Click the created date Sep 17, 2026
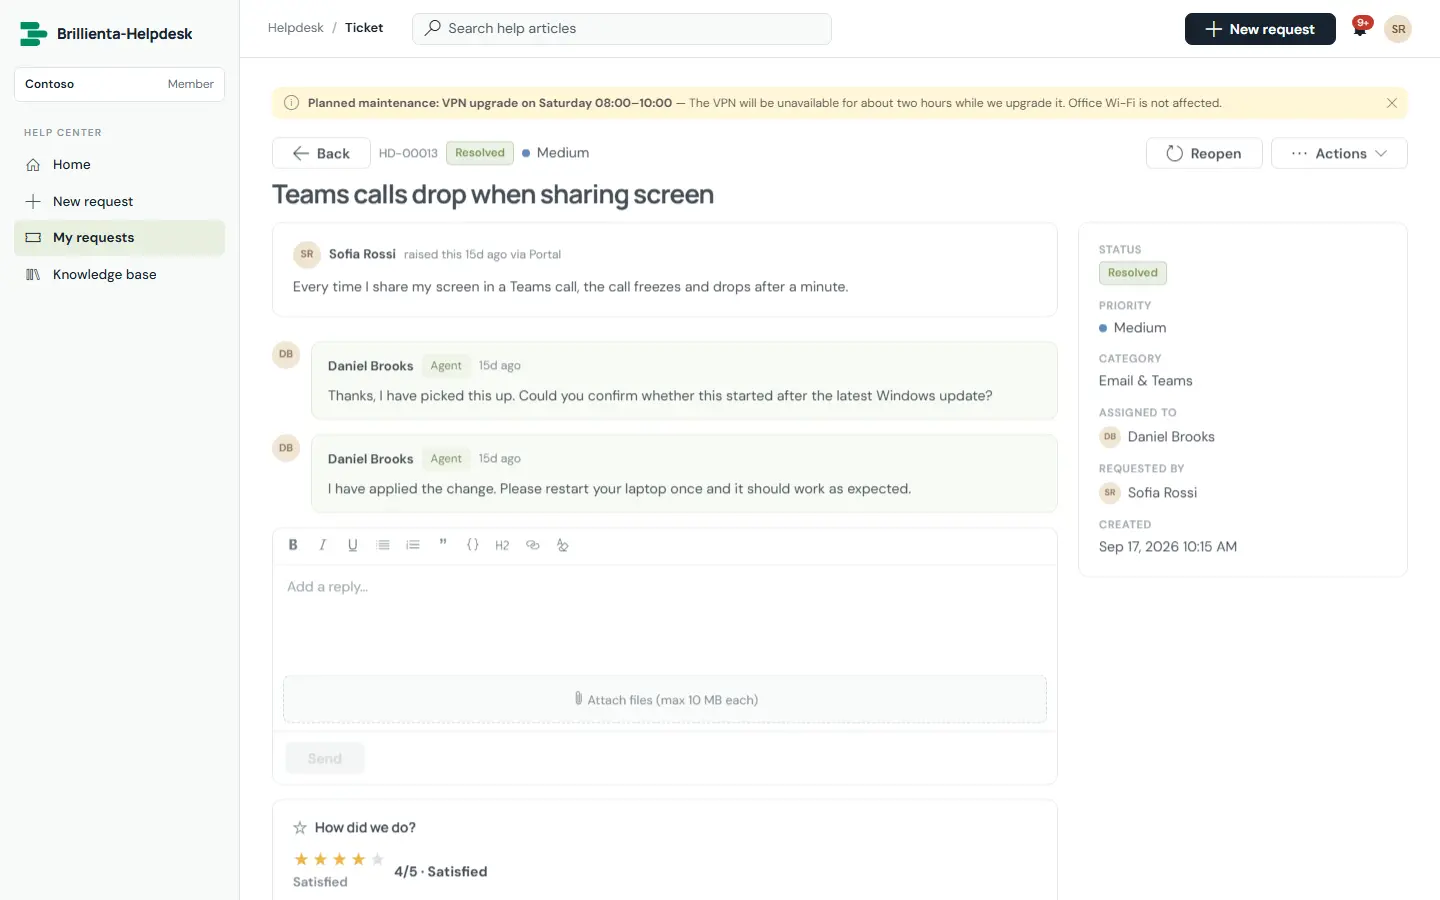 click(1168, 547)
